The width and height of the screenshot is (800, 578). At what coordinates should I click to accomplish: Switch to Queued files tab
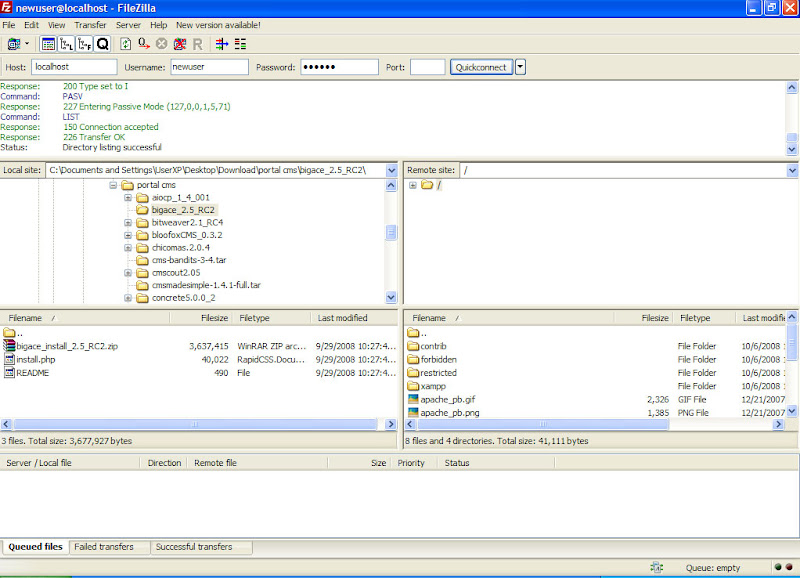35,547
